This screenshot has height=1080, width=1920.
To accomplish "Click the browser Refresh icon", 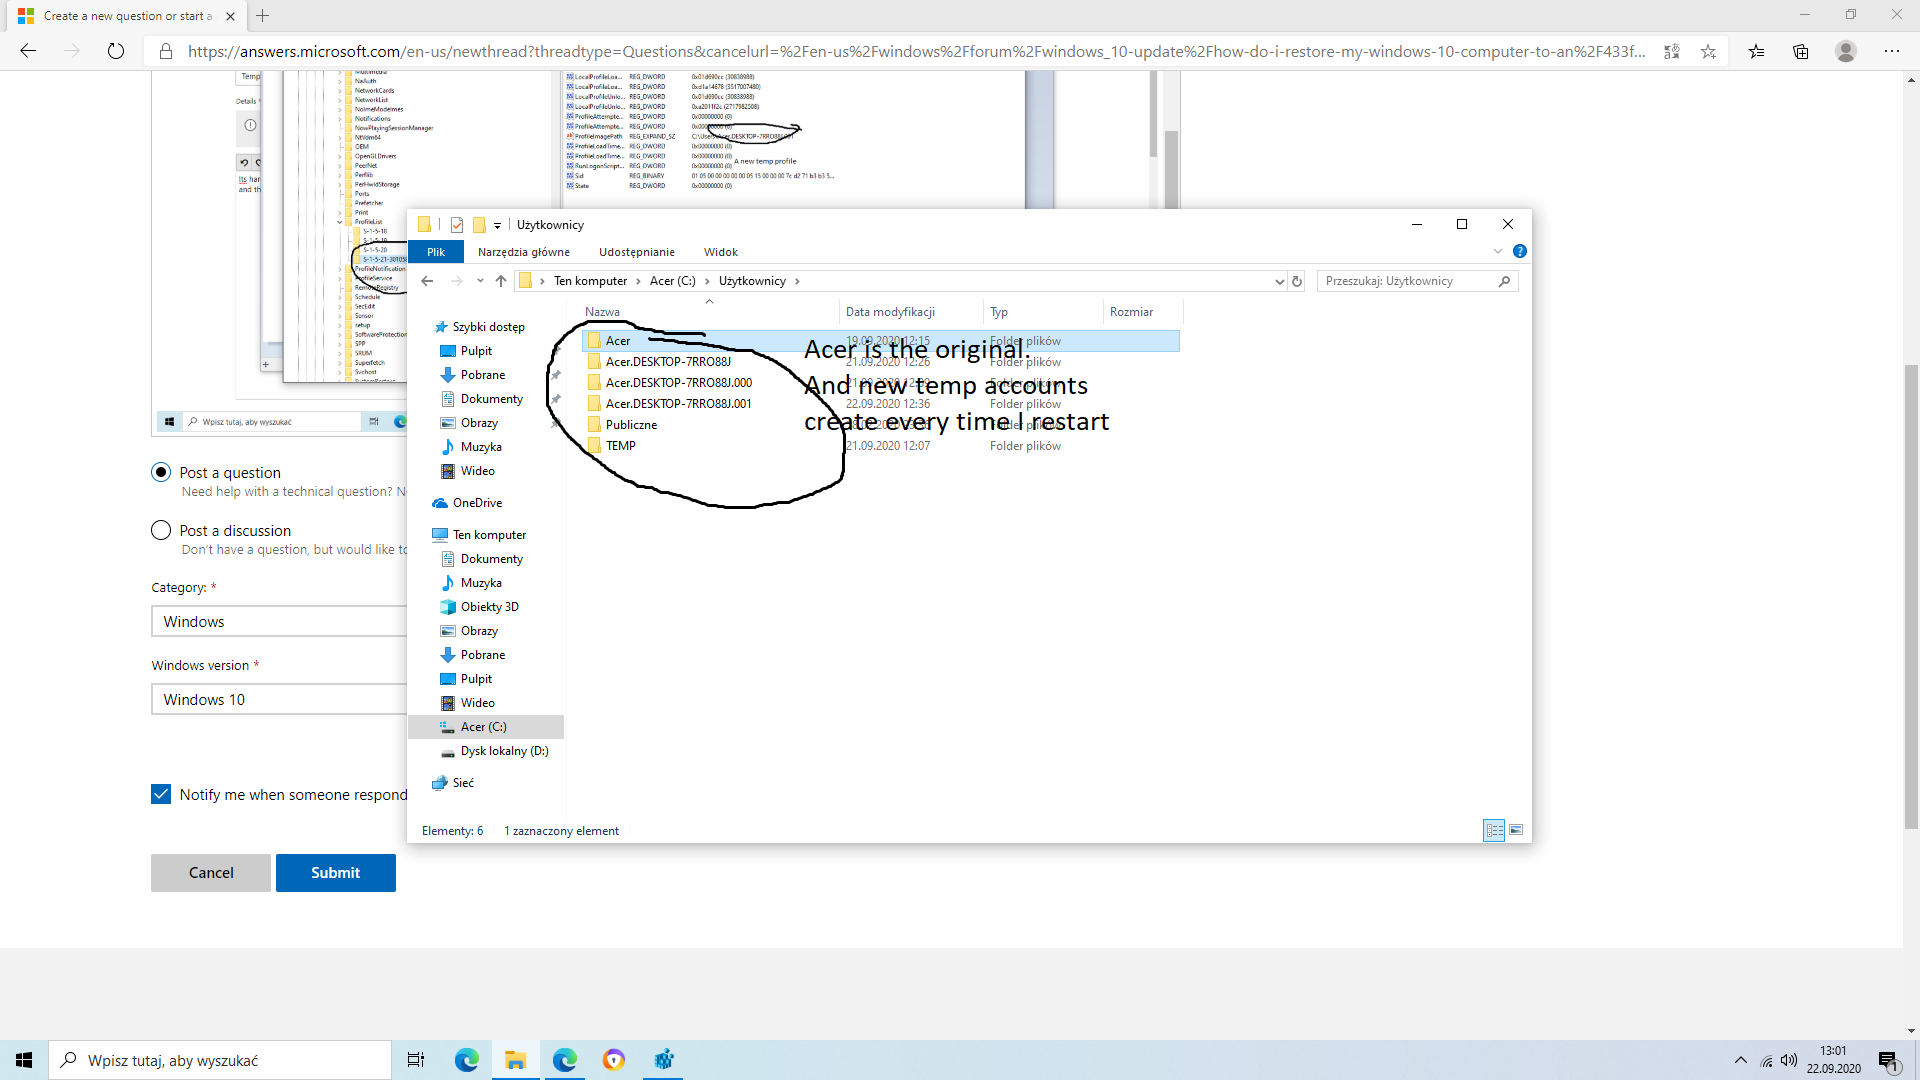I will (116, 51).
